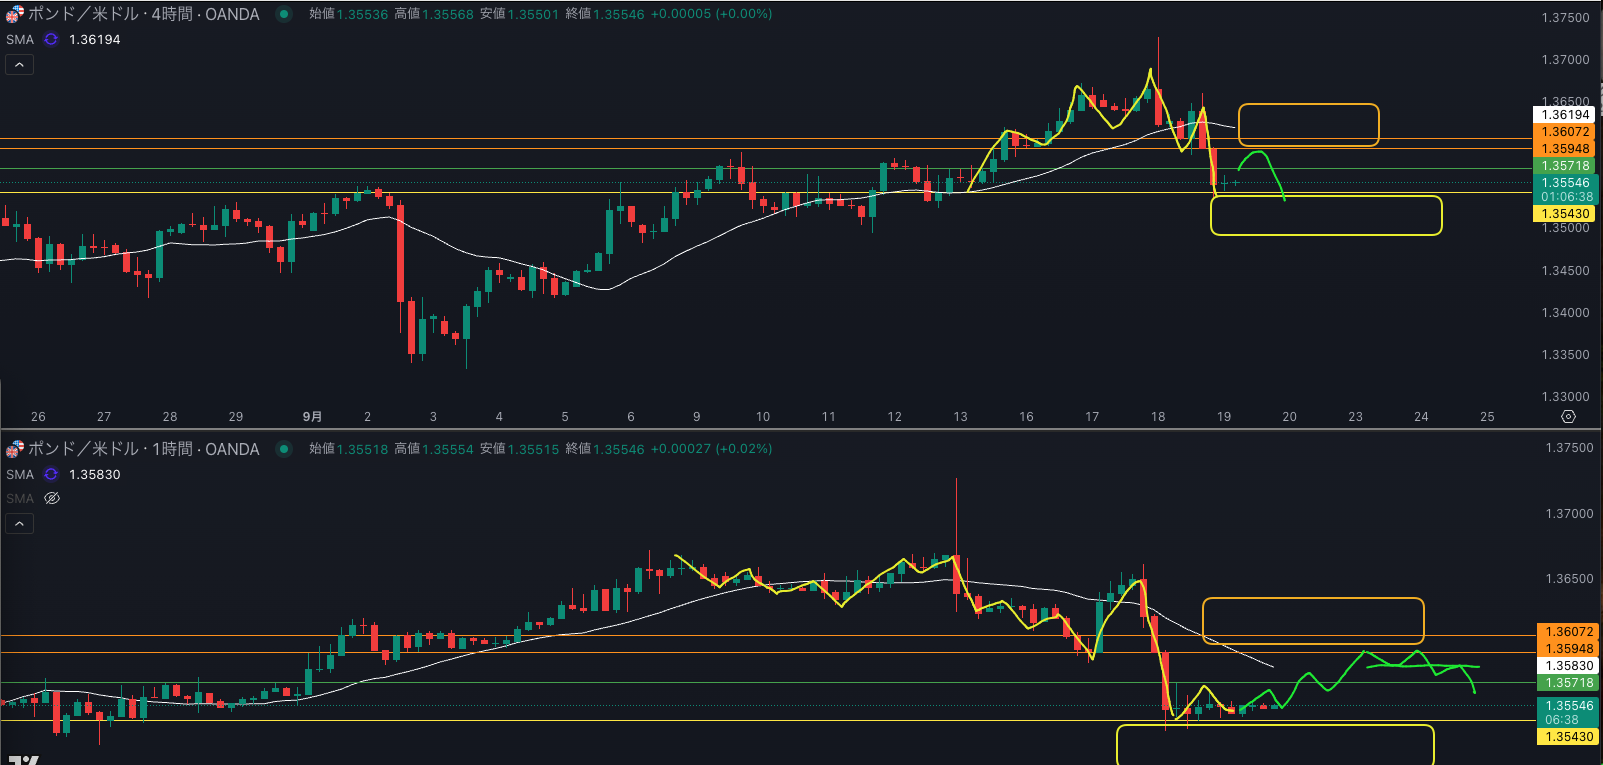Click the 1.36500 price scale label on the 1時間 chart
Viewport: 1603px width, 765px height.
point(1569,579)
